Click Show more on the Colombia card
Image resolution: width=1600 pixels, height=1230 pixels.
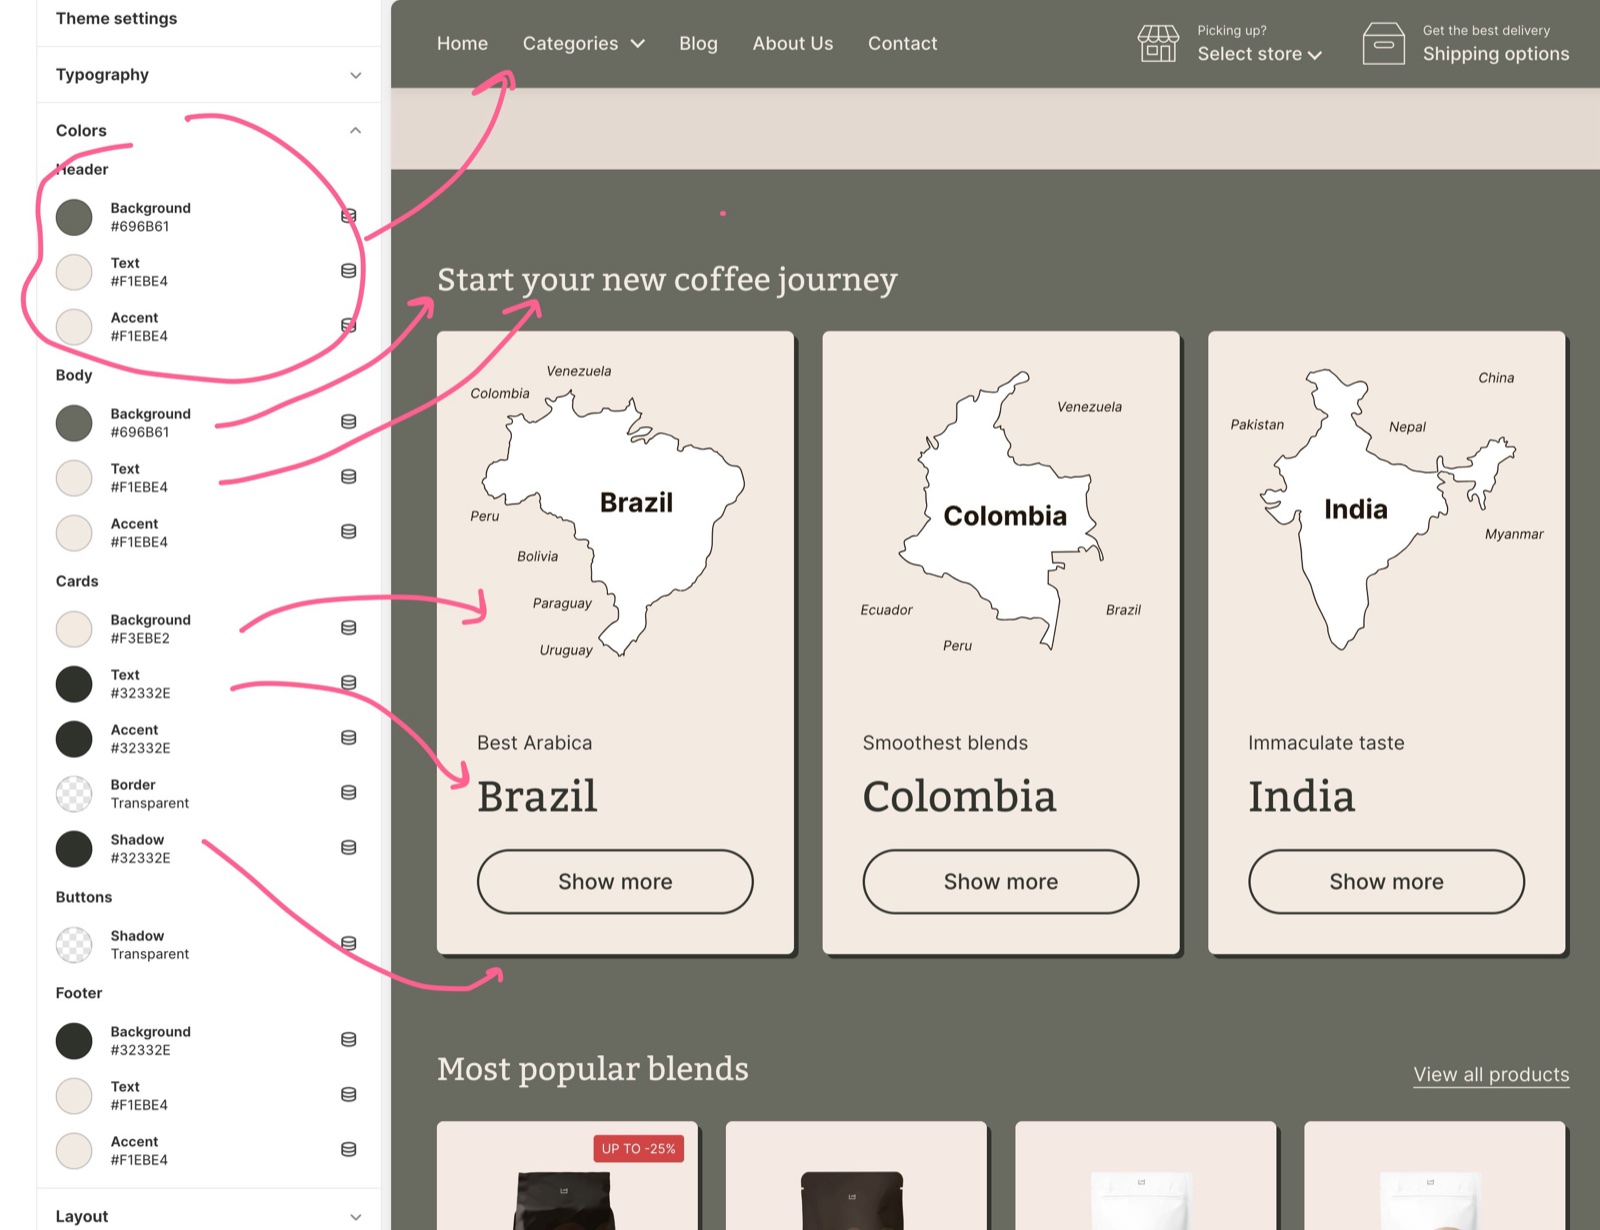click(1001, 882)
